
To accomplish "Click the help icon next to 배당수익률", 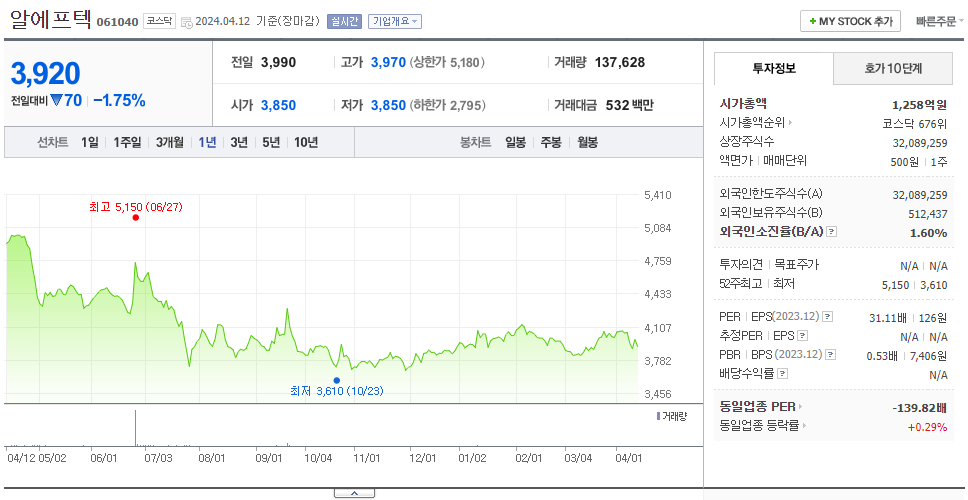I will click(782, 373).
